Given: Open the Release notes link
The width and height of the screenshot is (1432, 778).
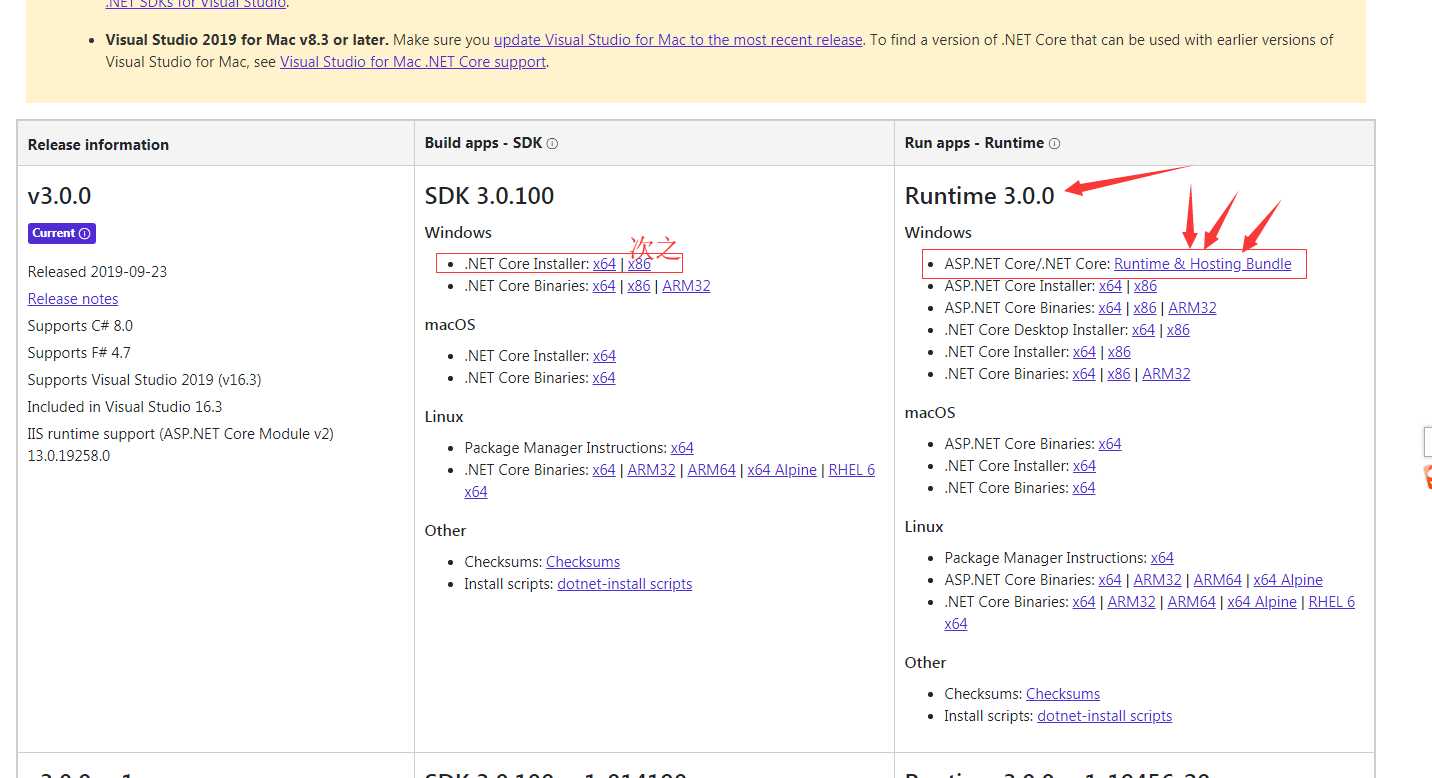Looking at the screenshot, I should (73, 299).
